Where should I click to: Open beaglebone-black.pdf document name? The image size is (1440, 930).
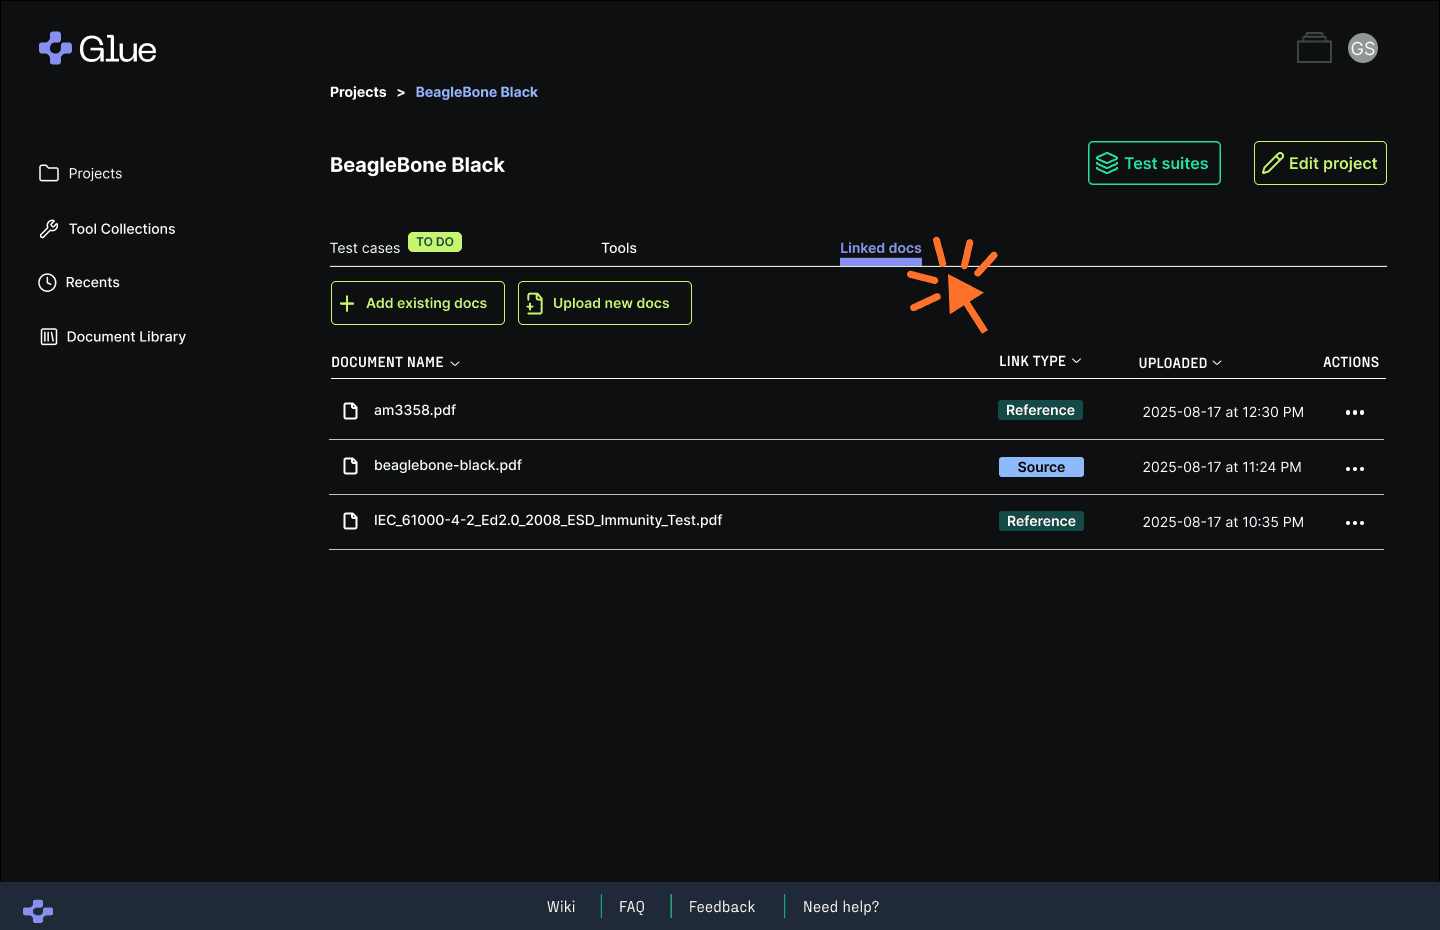[x=448, y=465]
